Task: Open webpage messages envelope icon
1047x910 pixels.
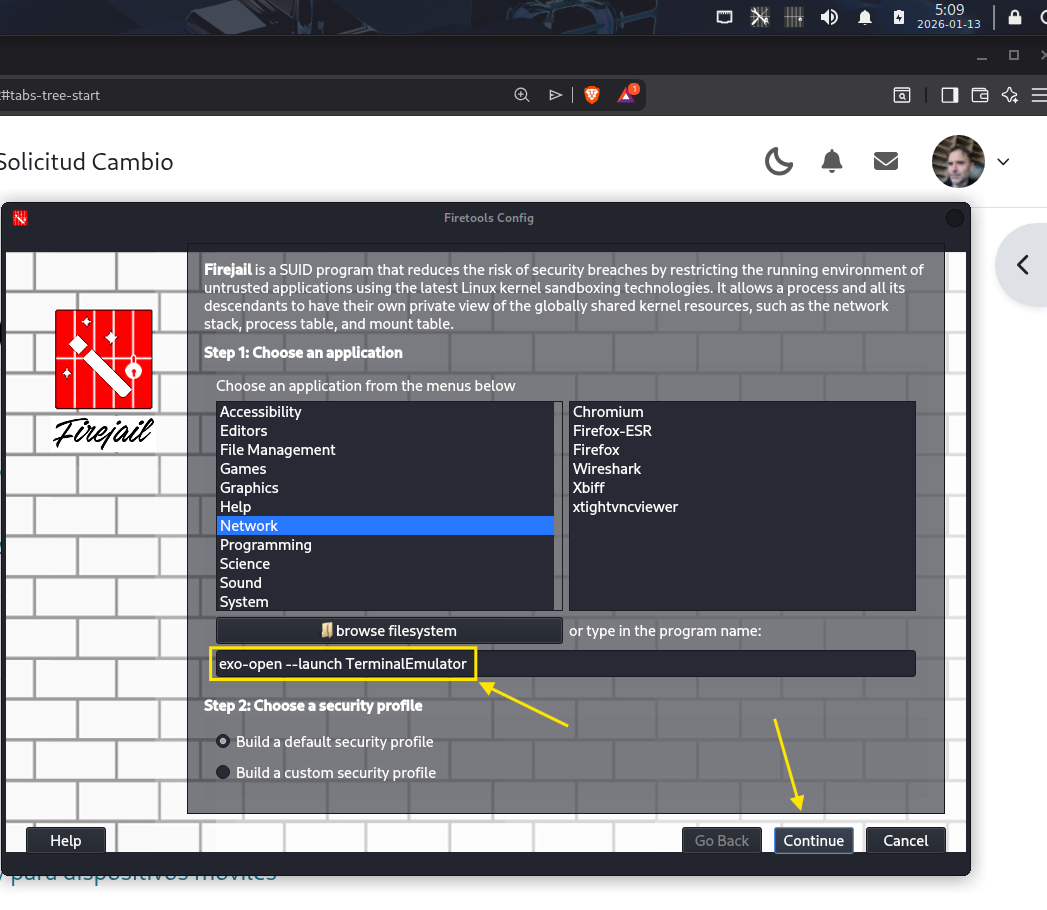Action: click(x=885, y=161)
